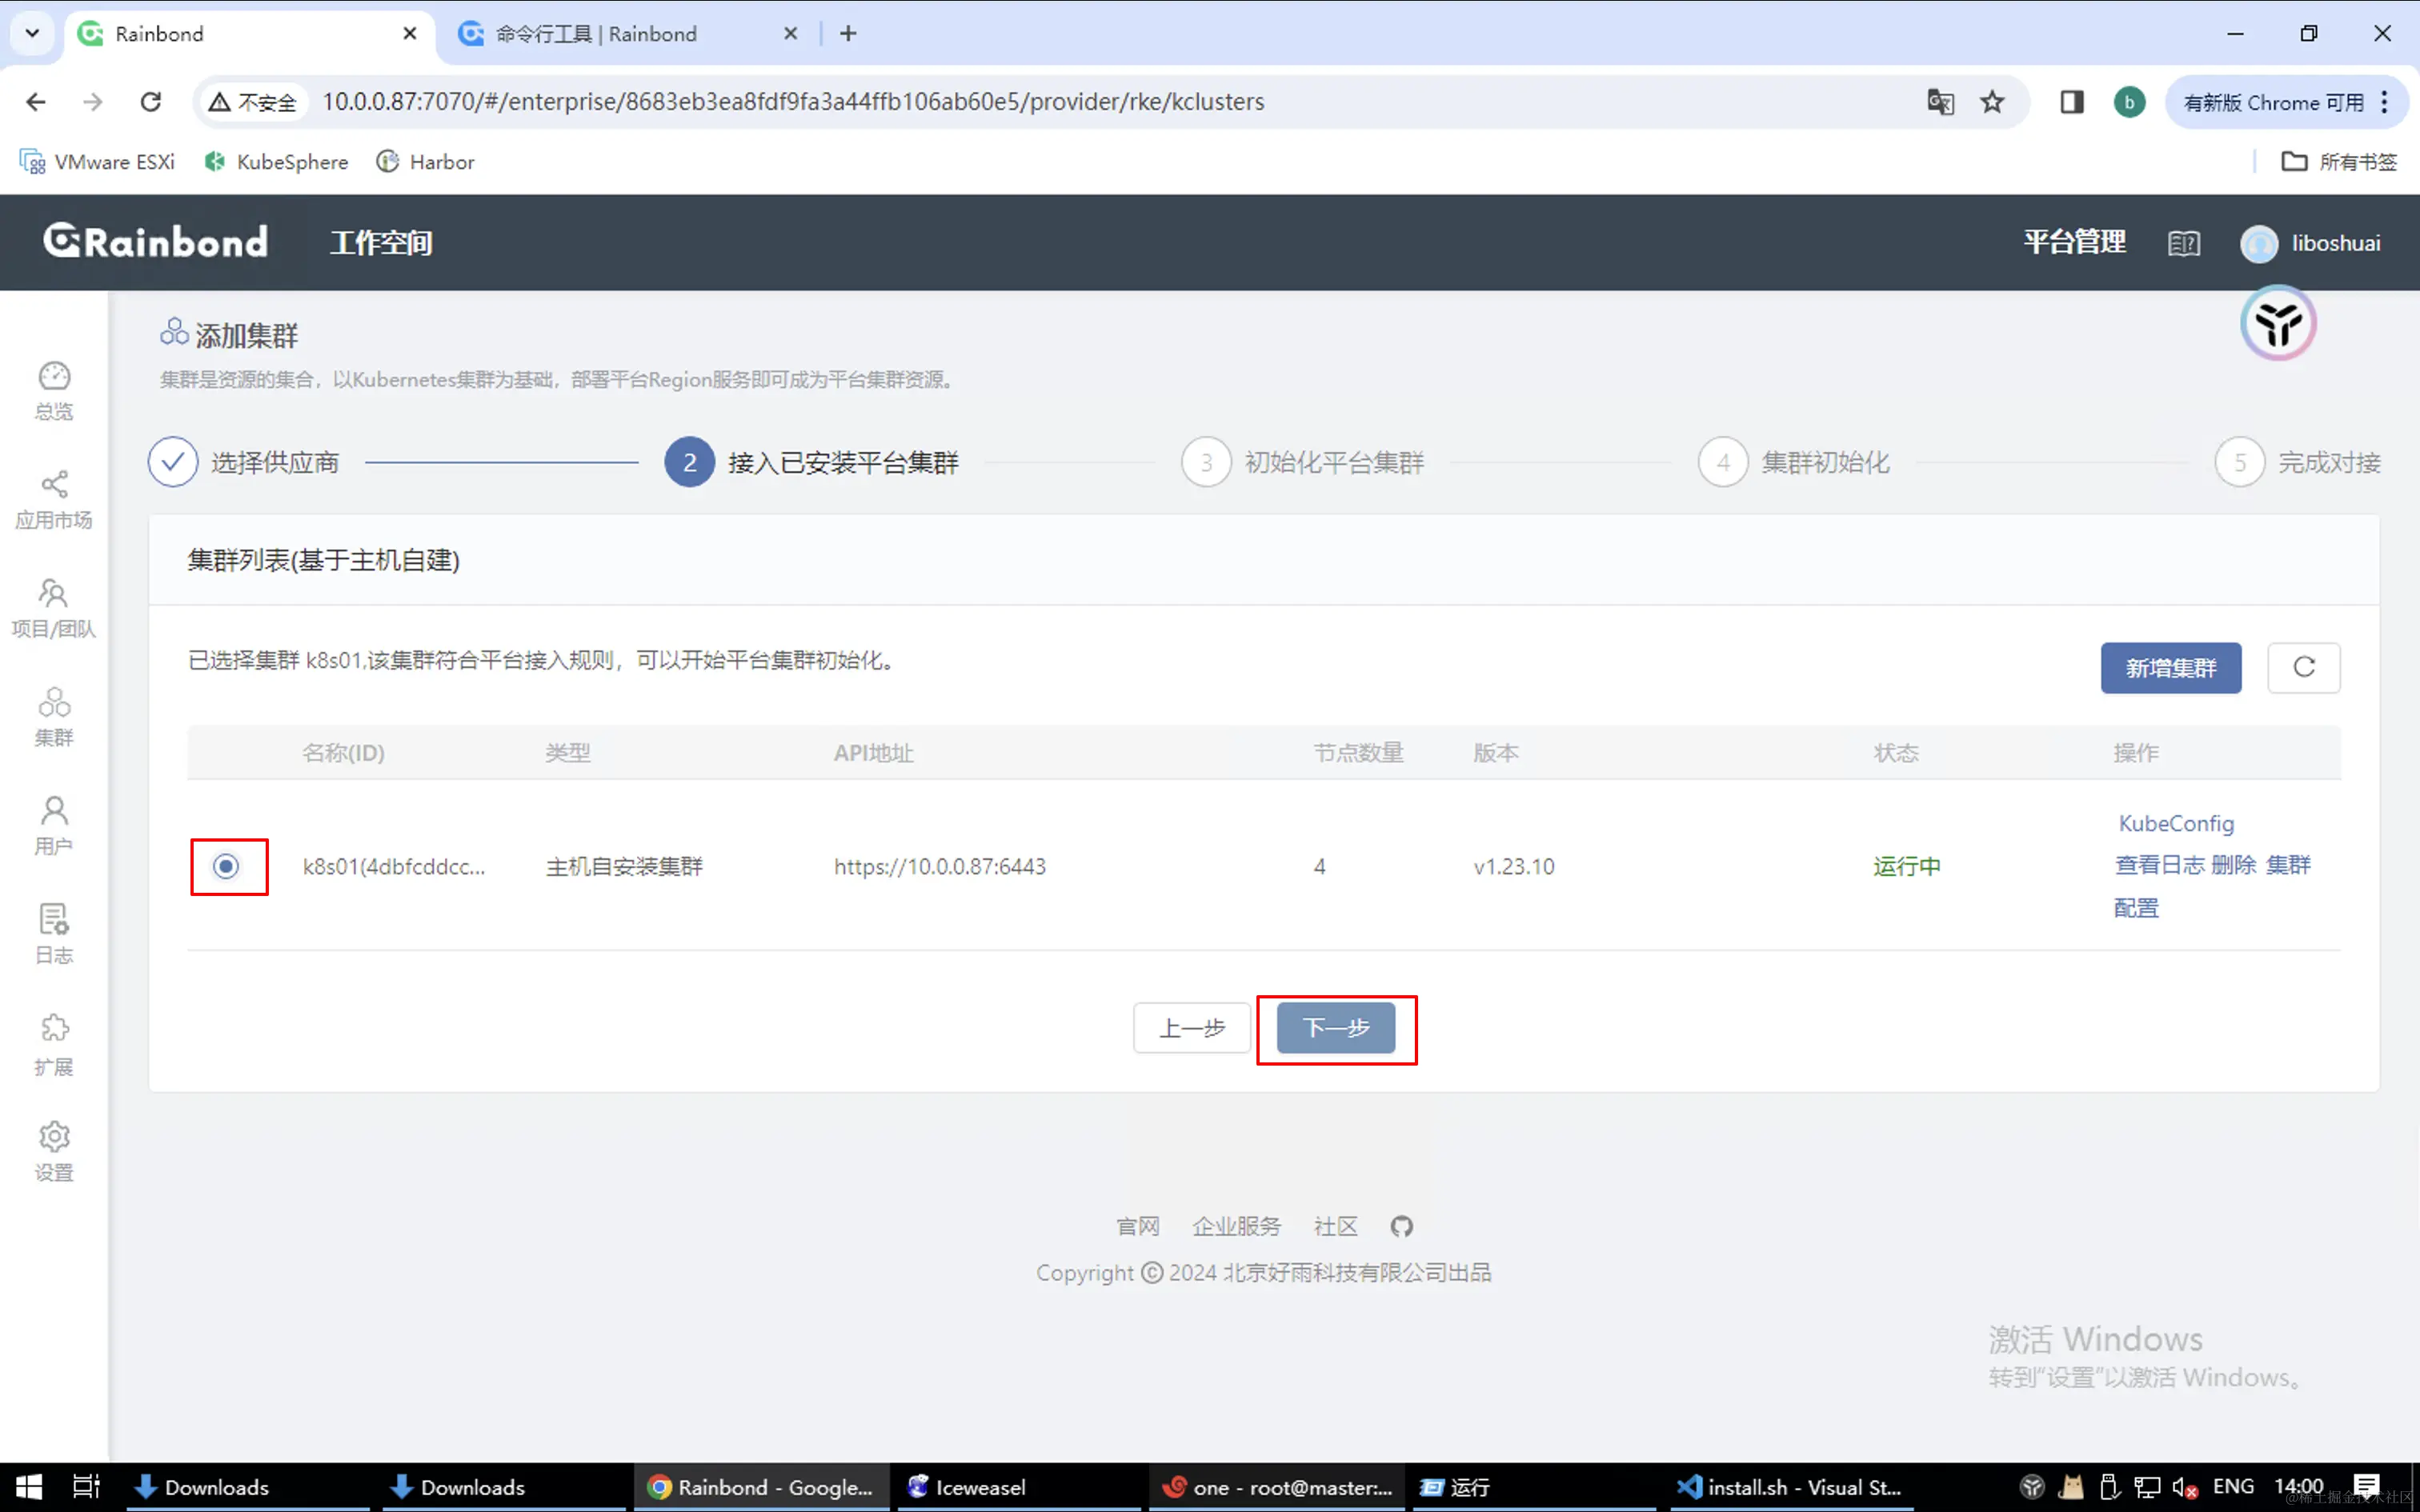Viewport: 2420px width, 1512px height.
Task: Click the 下一步 button
Action: pos(1336,1027)
